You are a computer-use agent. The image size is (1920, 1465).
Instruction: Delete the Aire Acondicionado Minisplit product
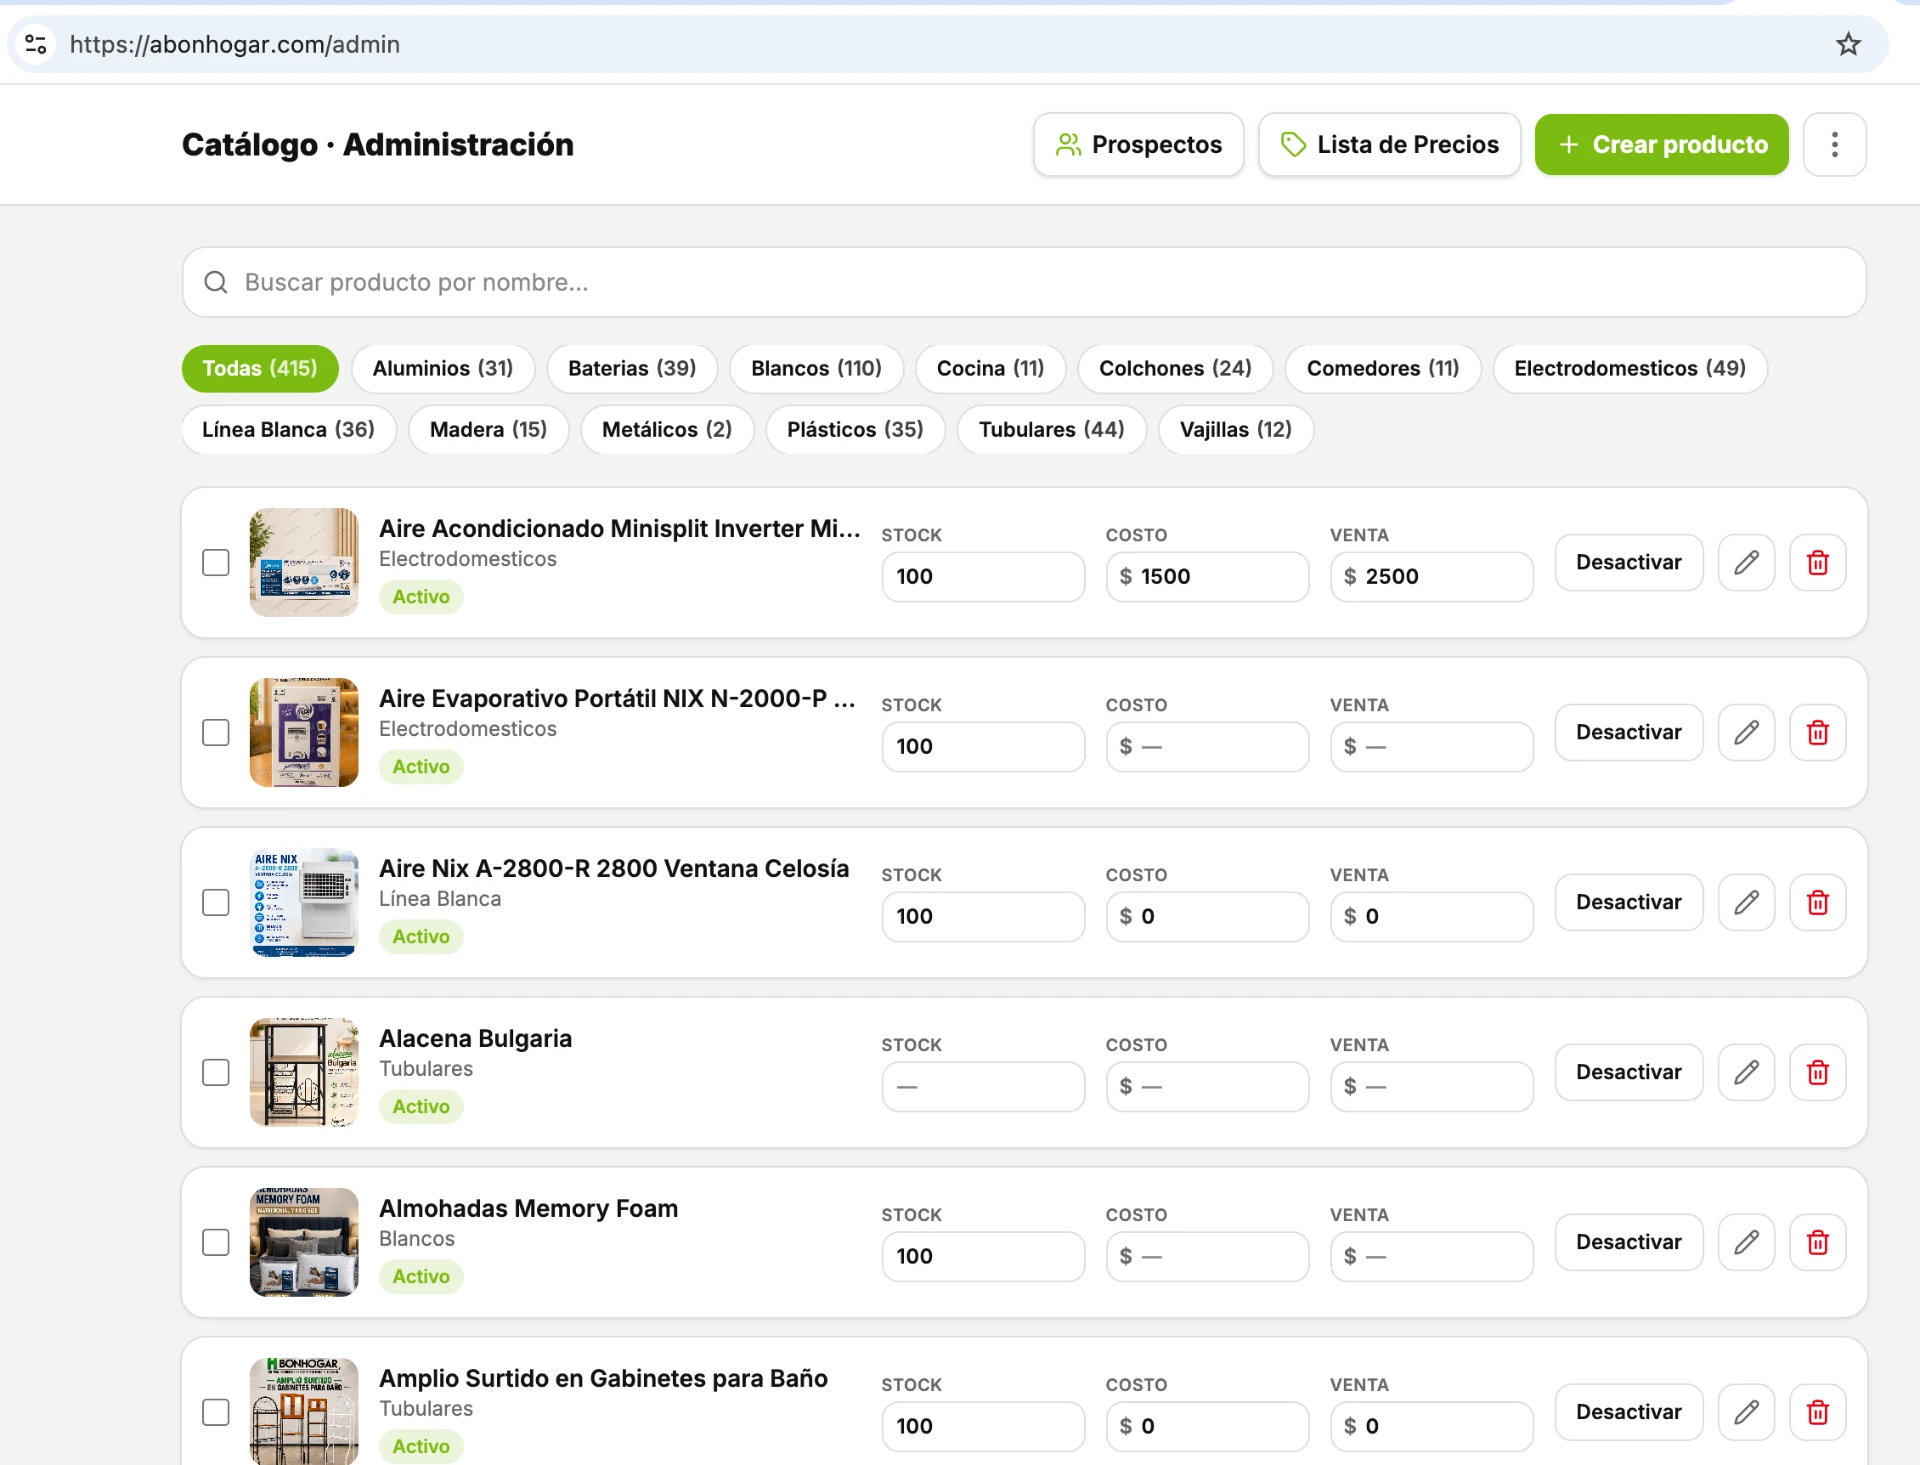click(x=1817, y=562)
